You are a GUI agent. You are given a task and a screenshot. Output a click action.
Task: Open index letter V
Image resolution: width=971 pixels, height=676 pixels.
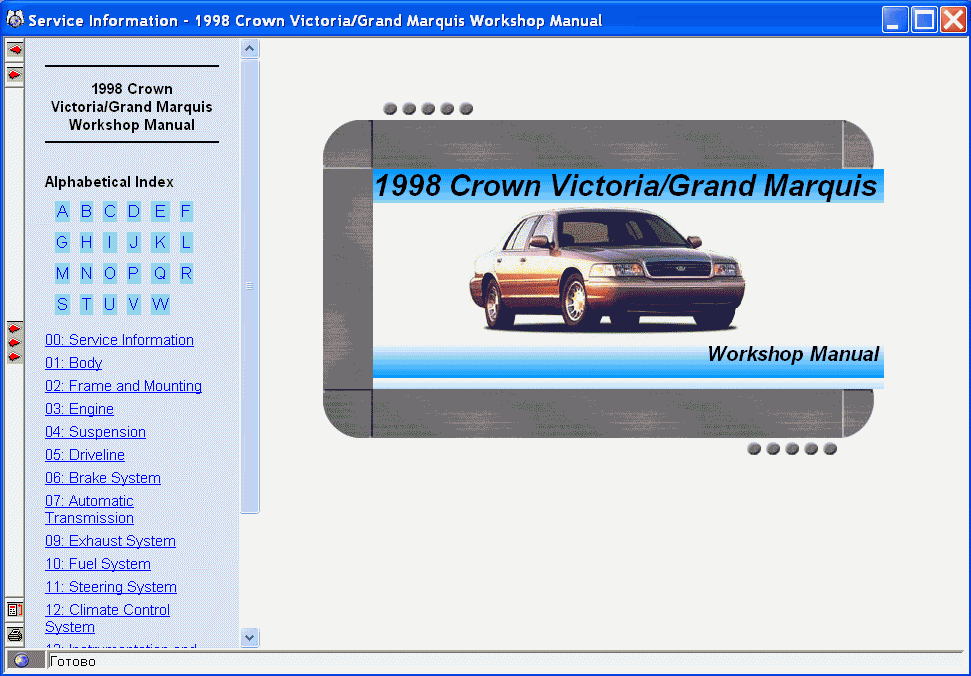click(x=134, y=304)
